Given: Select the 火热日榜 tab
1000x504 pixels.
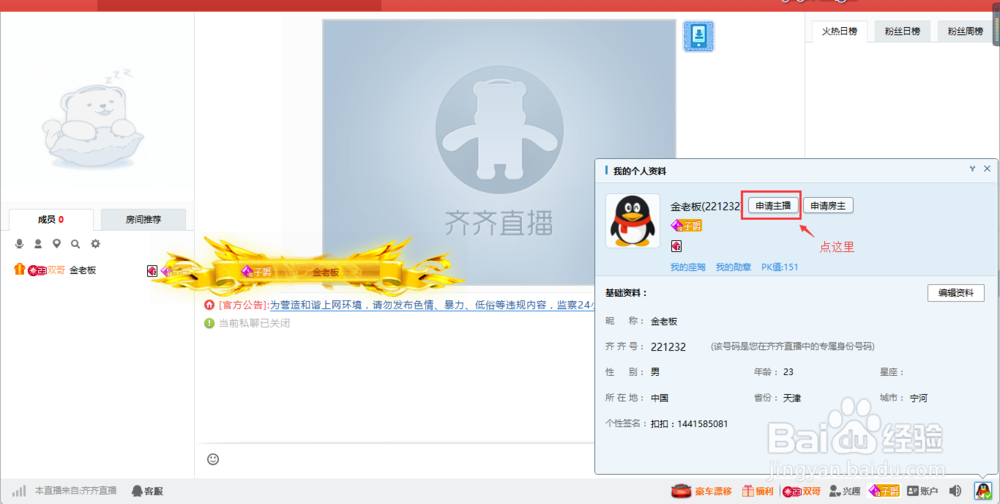Looking at the screenshot, I should coord(839,31).
